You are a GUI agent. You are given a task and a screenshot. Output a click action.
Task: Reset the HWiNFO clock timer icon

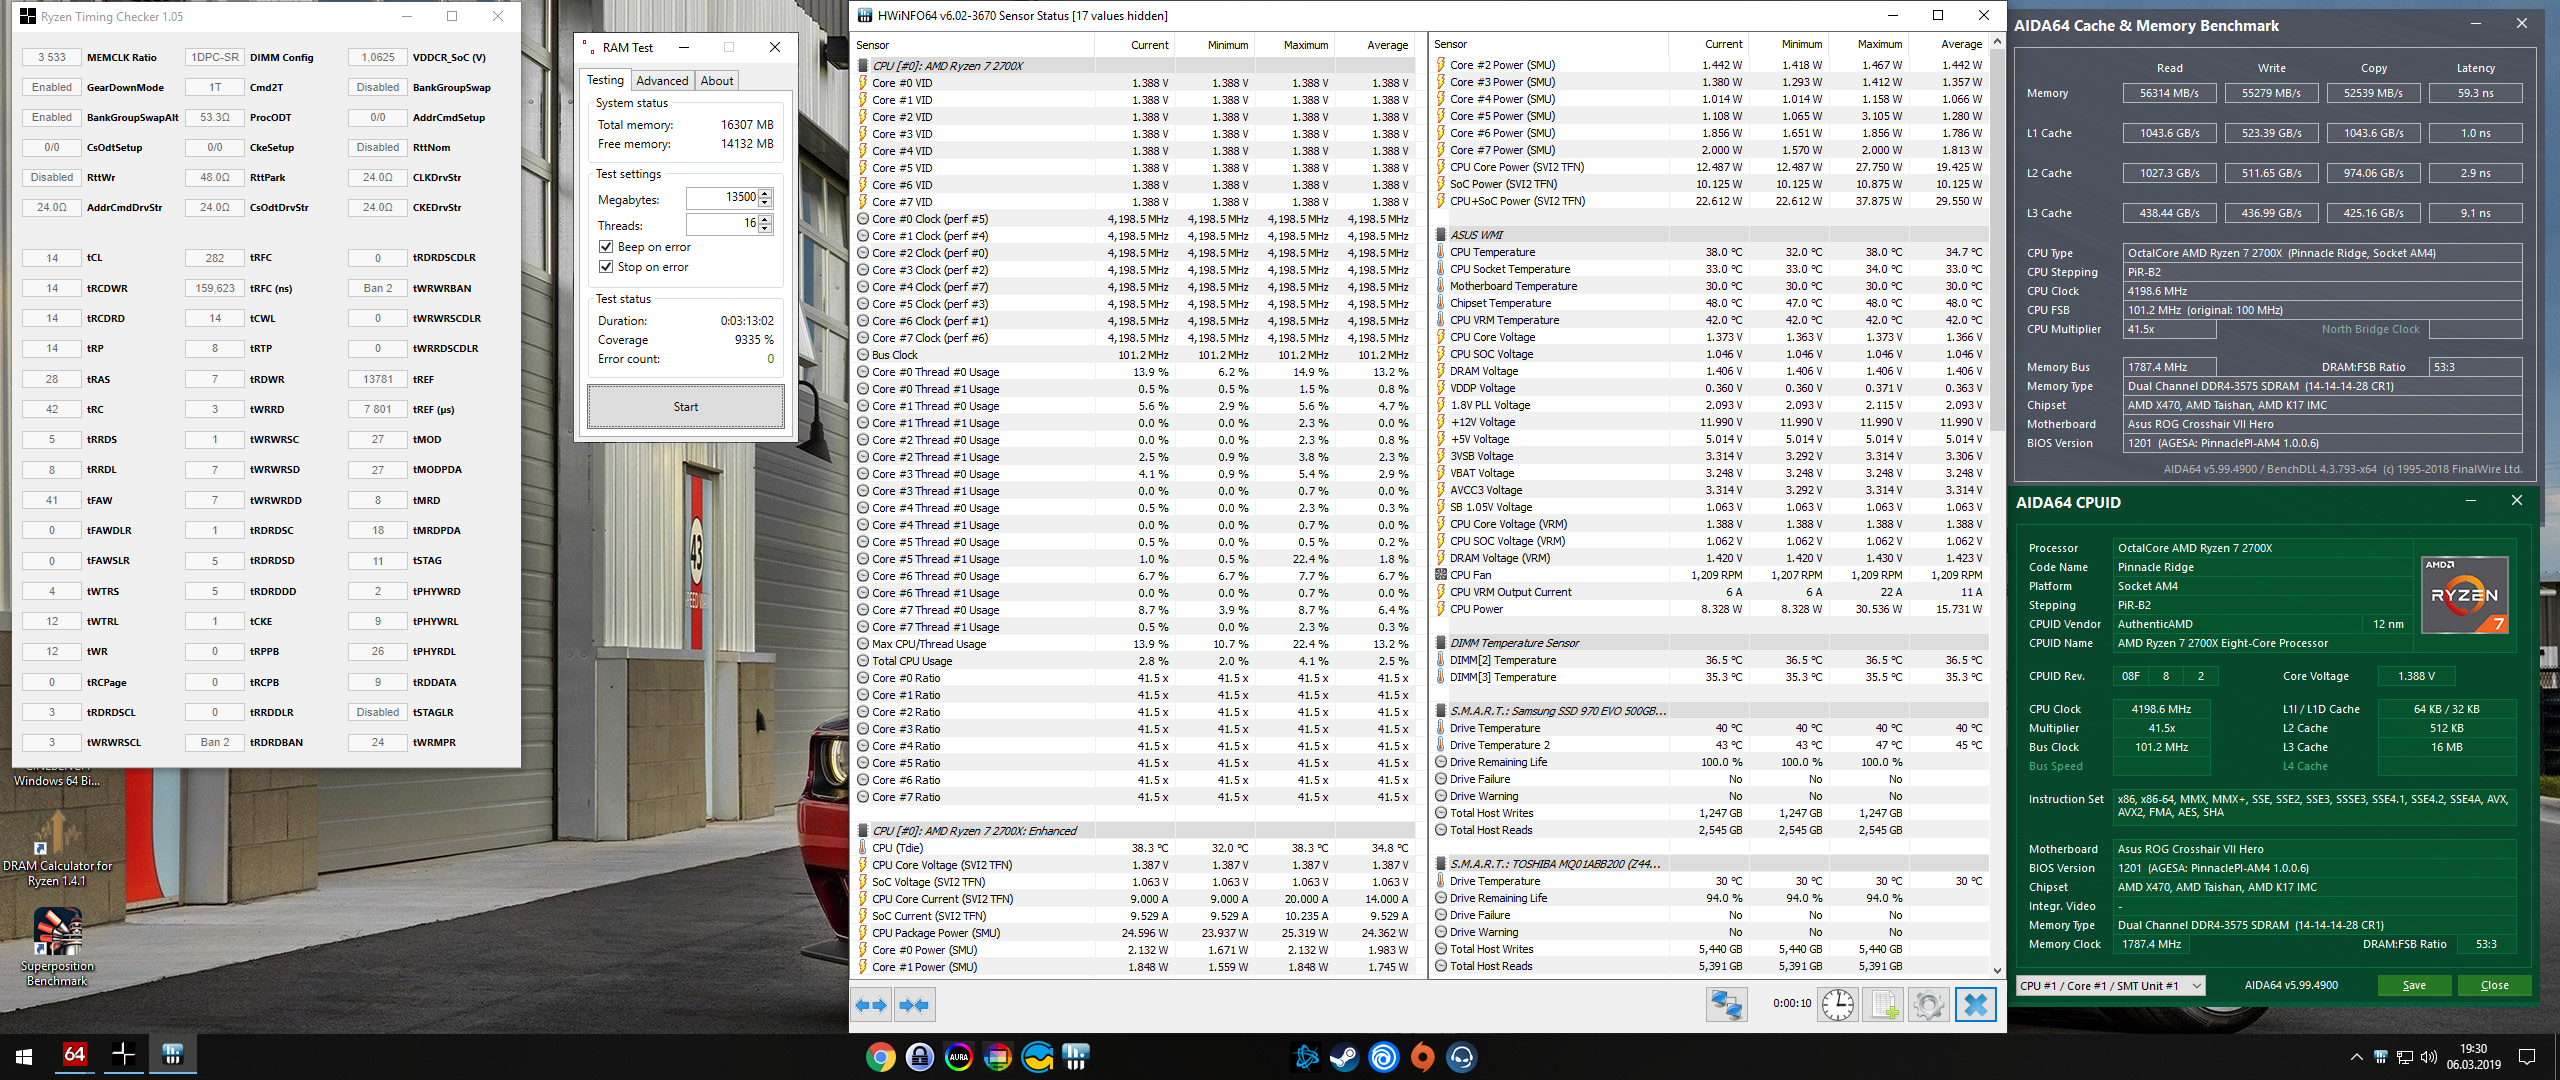click(x=1837, y=1004)
